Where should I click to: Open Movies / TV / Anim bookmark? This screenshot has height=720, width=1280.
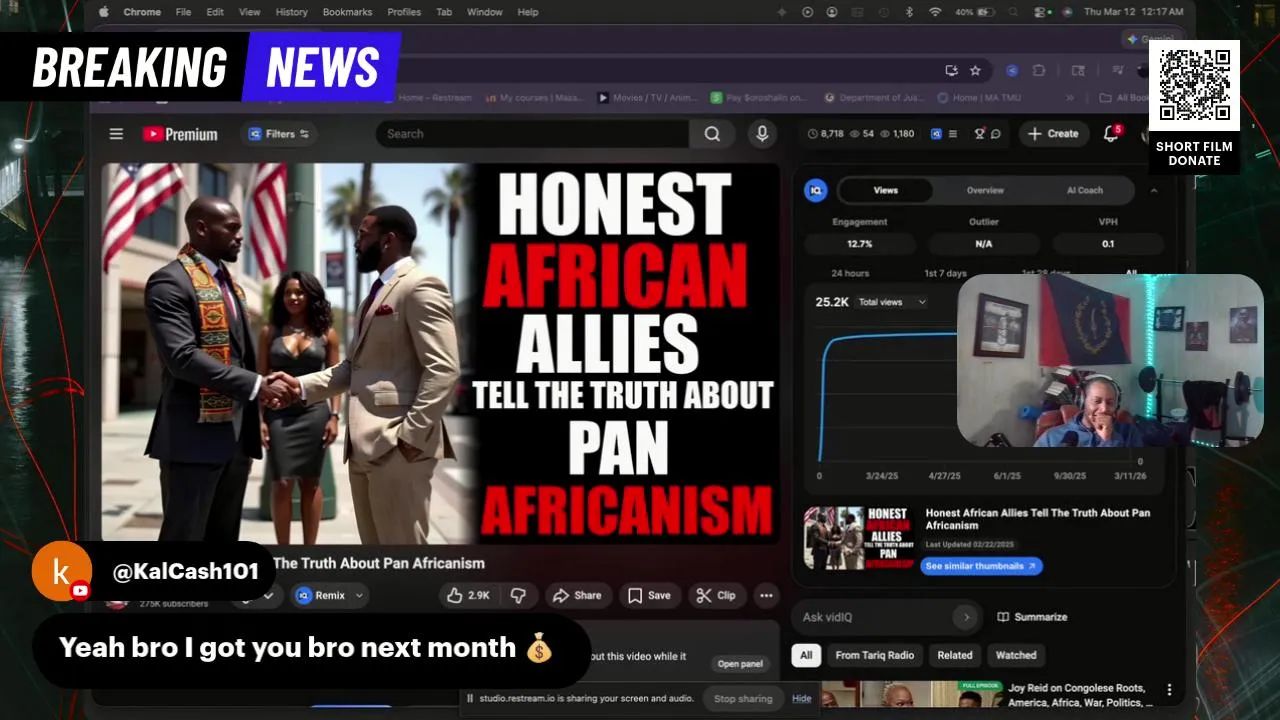click(647, 98)
